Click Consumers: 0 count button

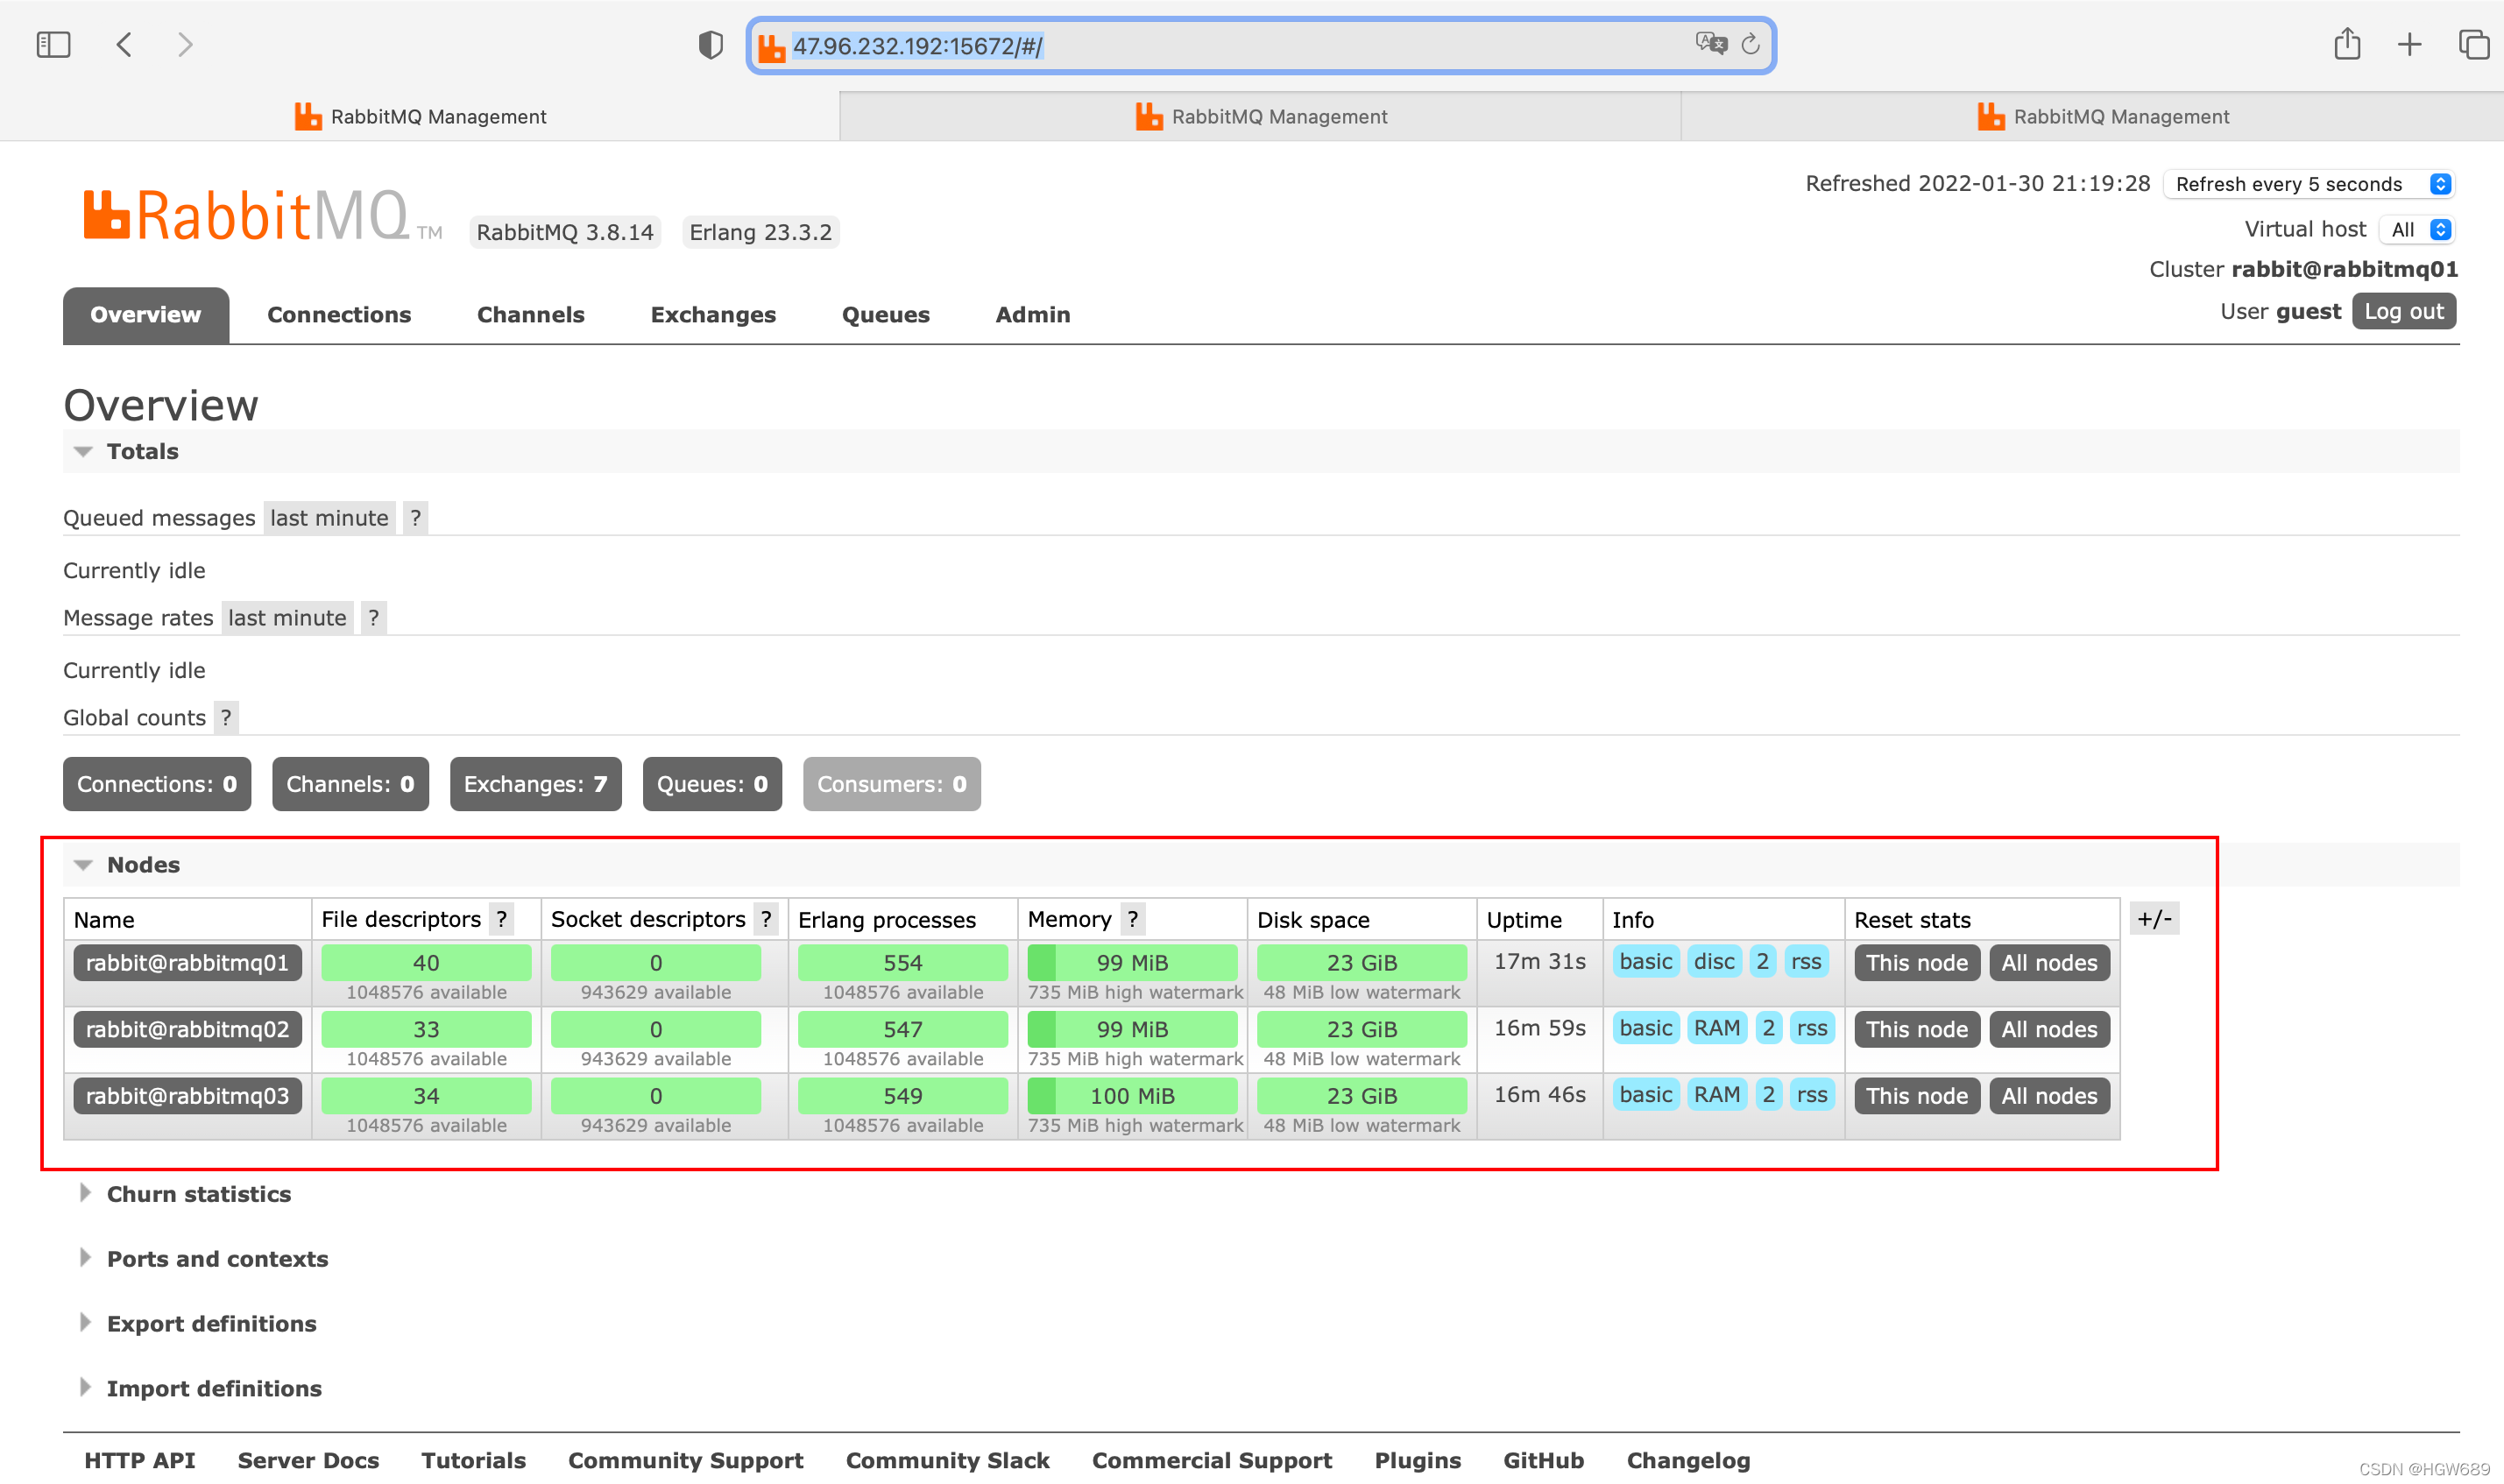[x=892, y=784]
